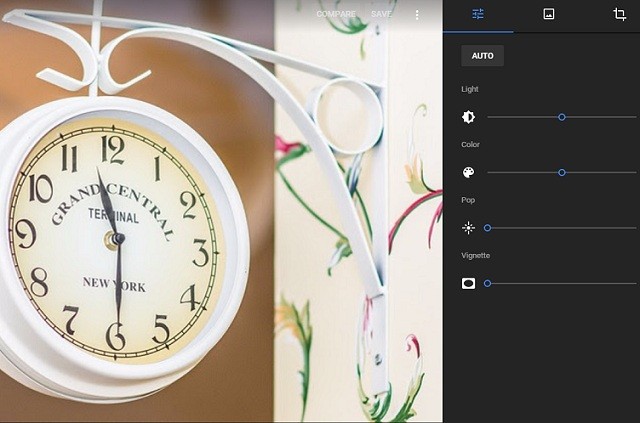This screenshot has width=640, height=423.
Task: Click the Pop slider track at its midpoint
Action: [x=562, y=228]
